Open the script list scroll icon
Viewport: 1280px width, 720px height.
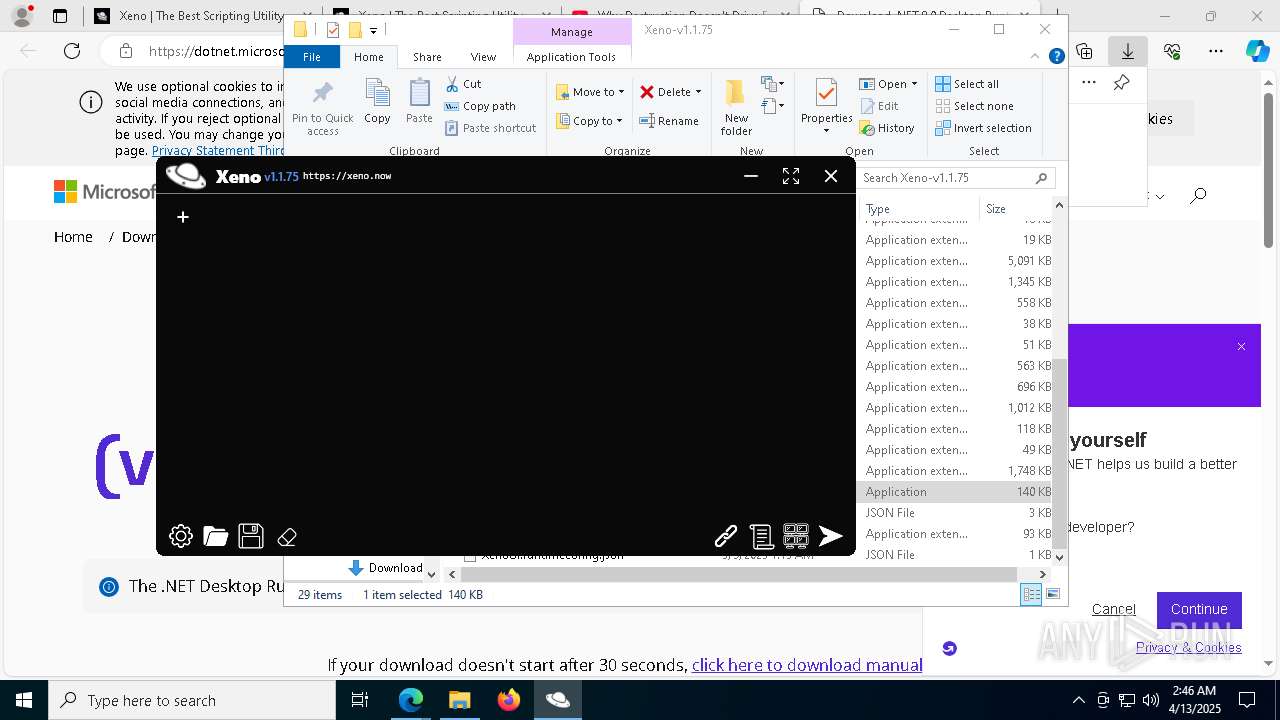coord(761,537)
